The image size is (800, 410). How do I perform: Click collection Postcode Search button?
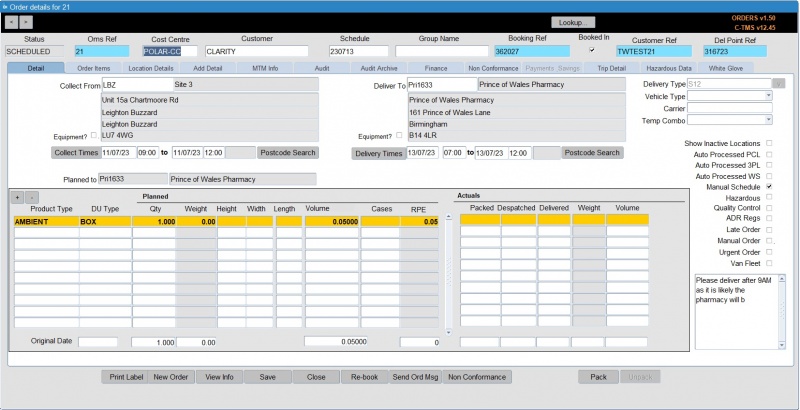coord(288,152)
